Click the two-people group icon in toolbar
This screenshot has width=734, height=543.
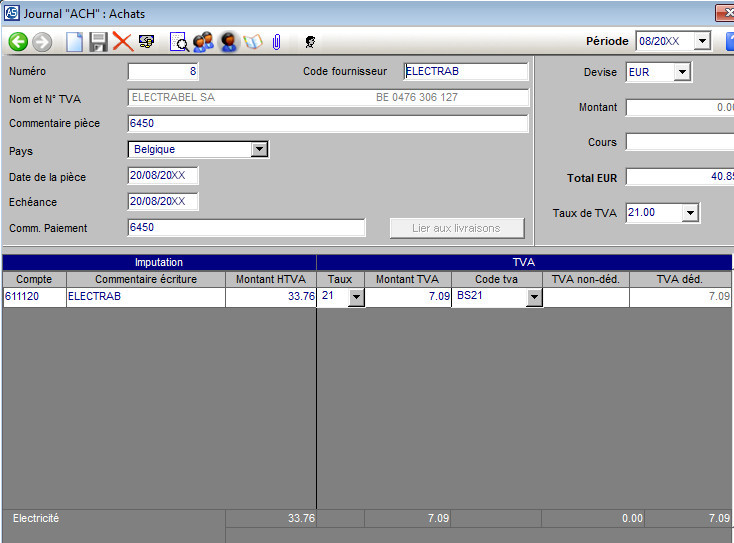coord(203,42)
